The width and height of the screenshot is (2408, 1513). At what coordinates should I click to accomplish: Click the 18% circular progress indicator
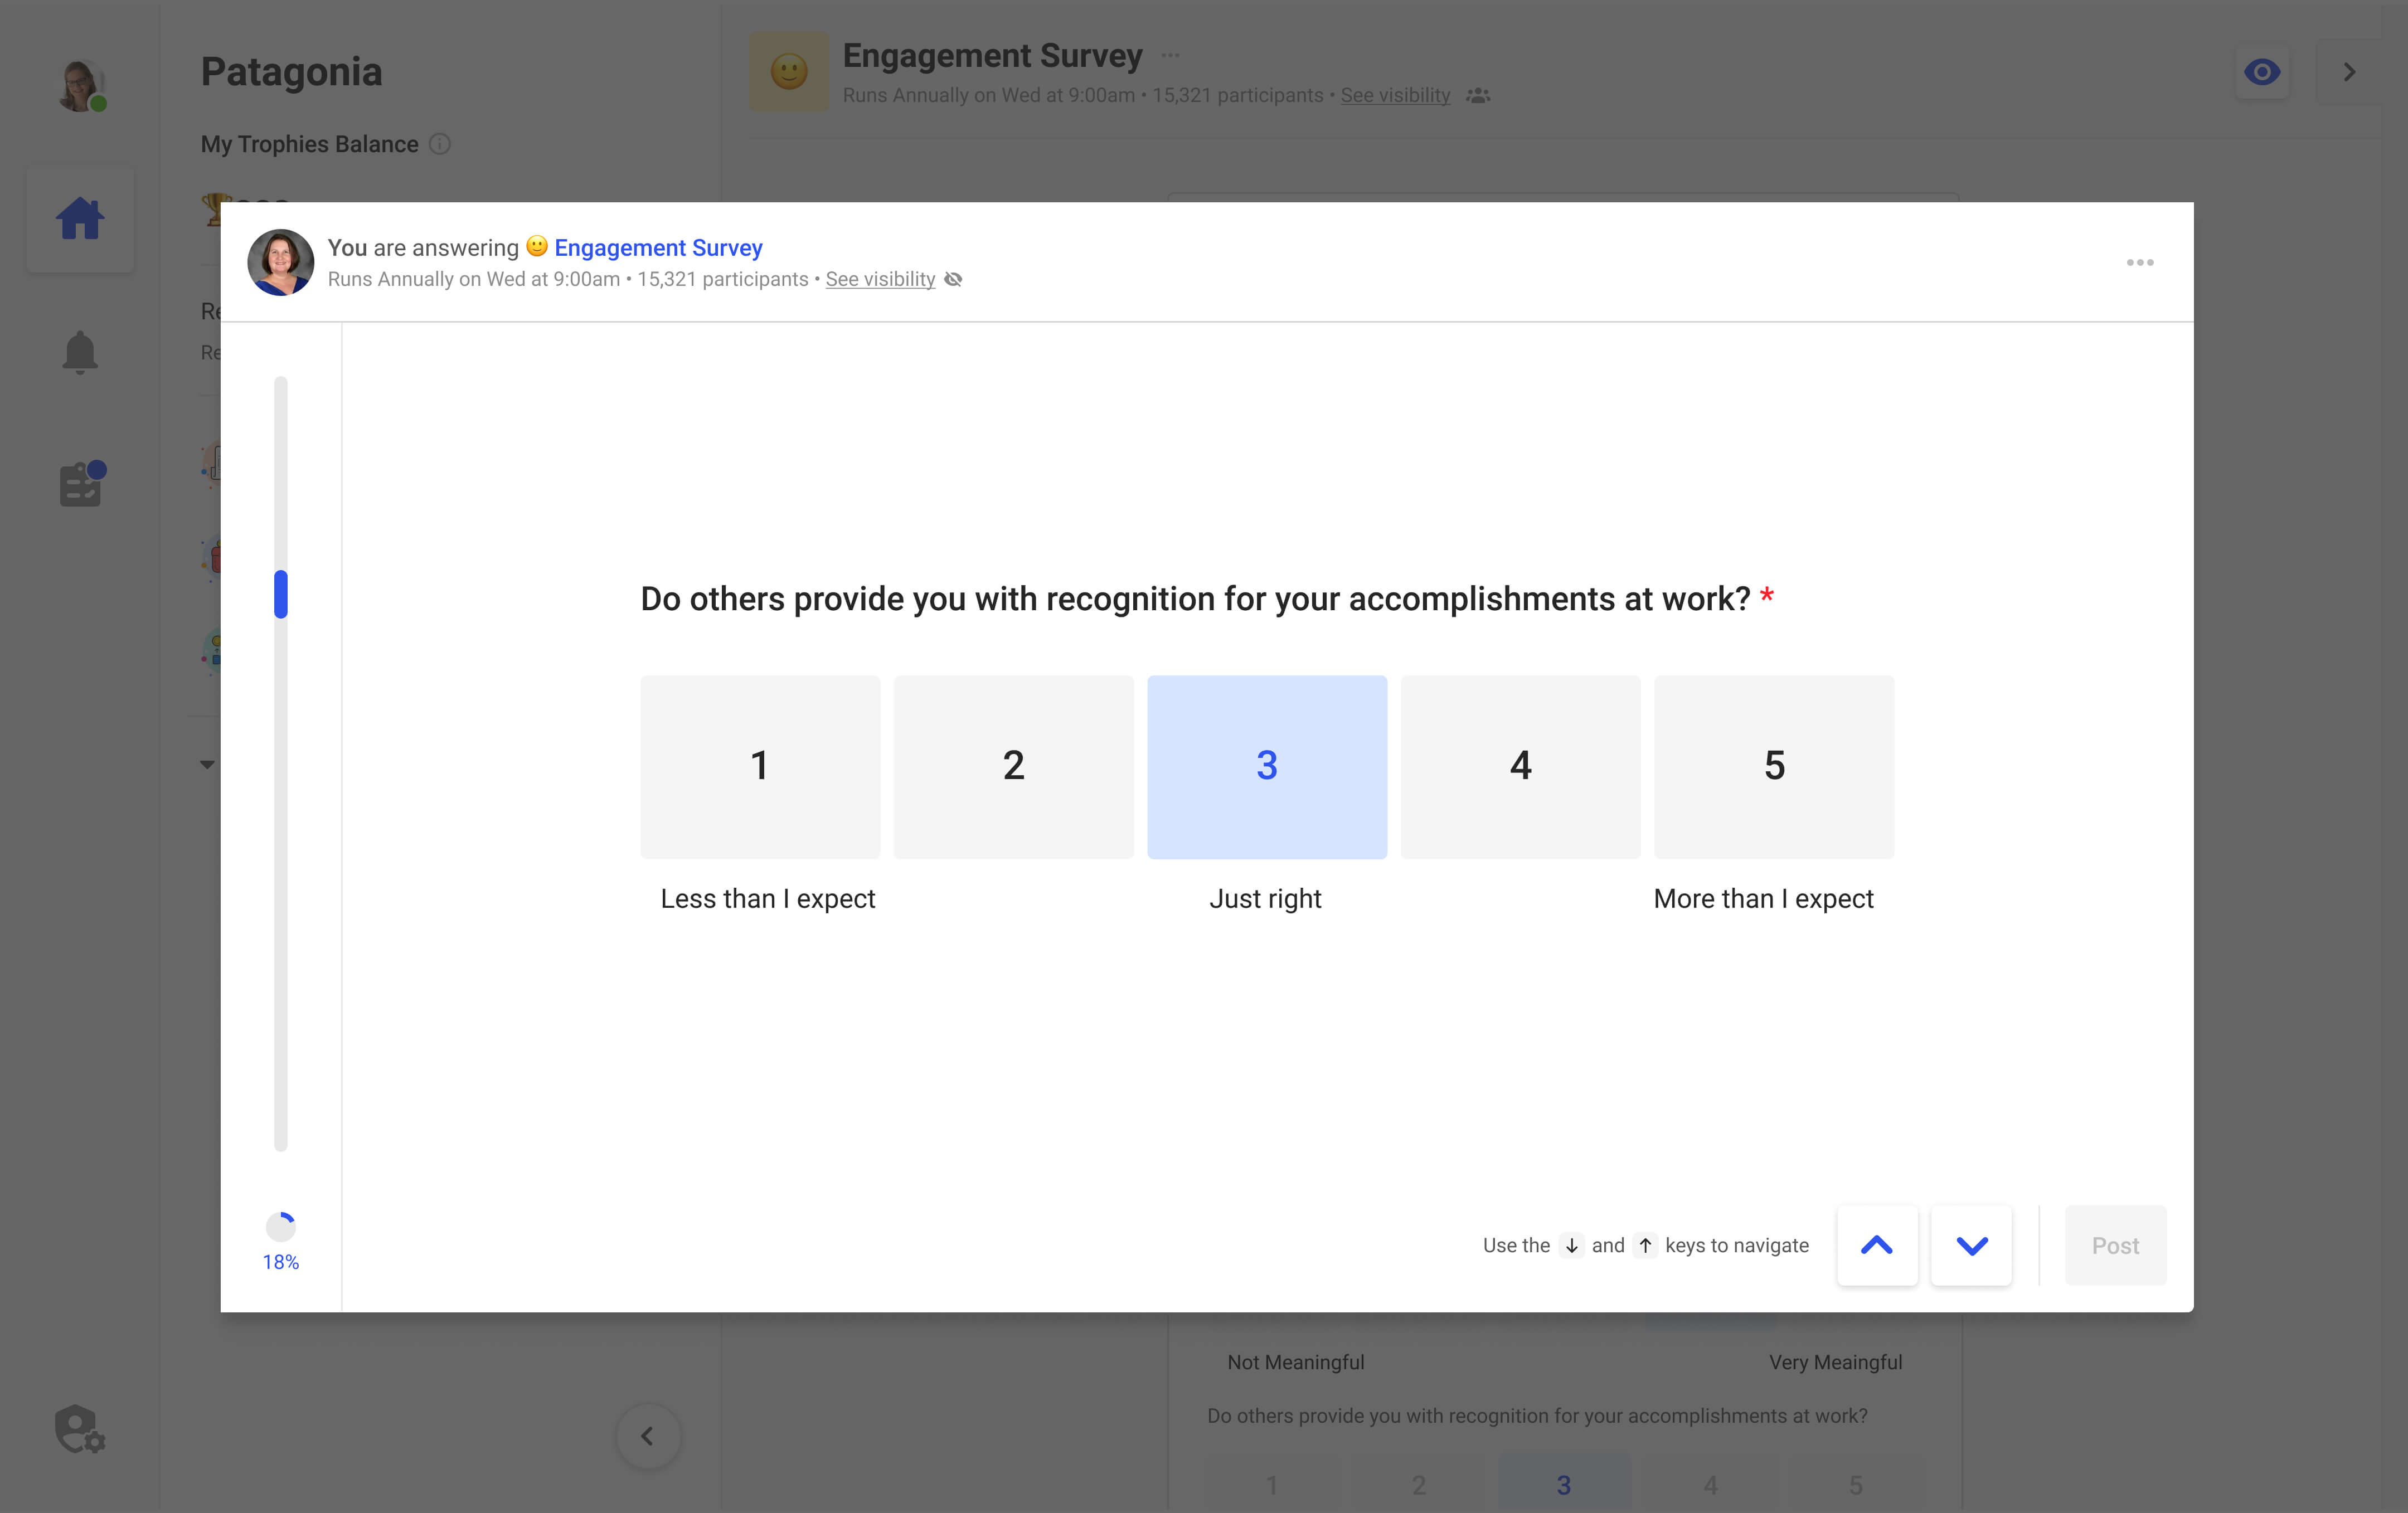pos(281,1226)
